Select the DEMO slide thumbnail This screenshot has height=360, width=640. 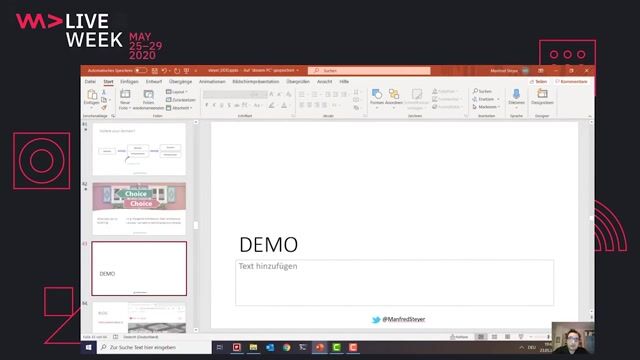(x=139, y=268)
